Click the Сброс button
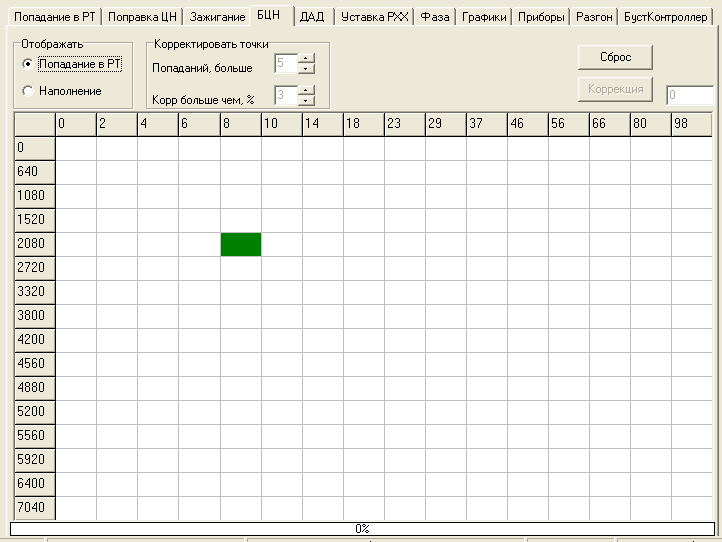Image resolution: width=722 pixels, height=542 pixels. [615, 57]
